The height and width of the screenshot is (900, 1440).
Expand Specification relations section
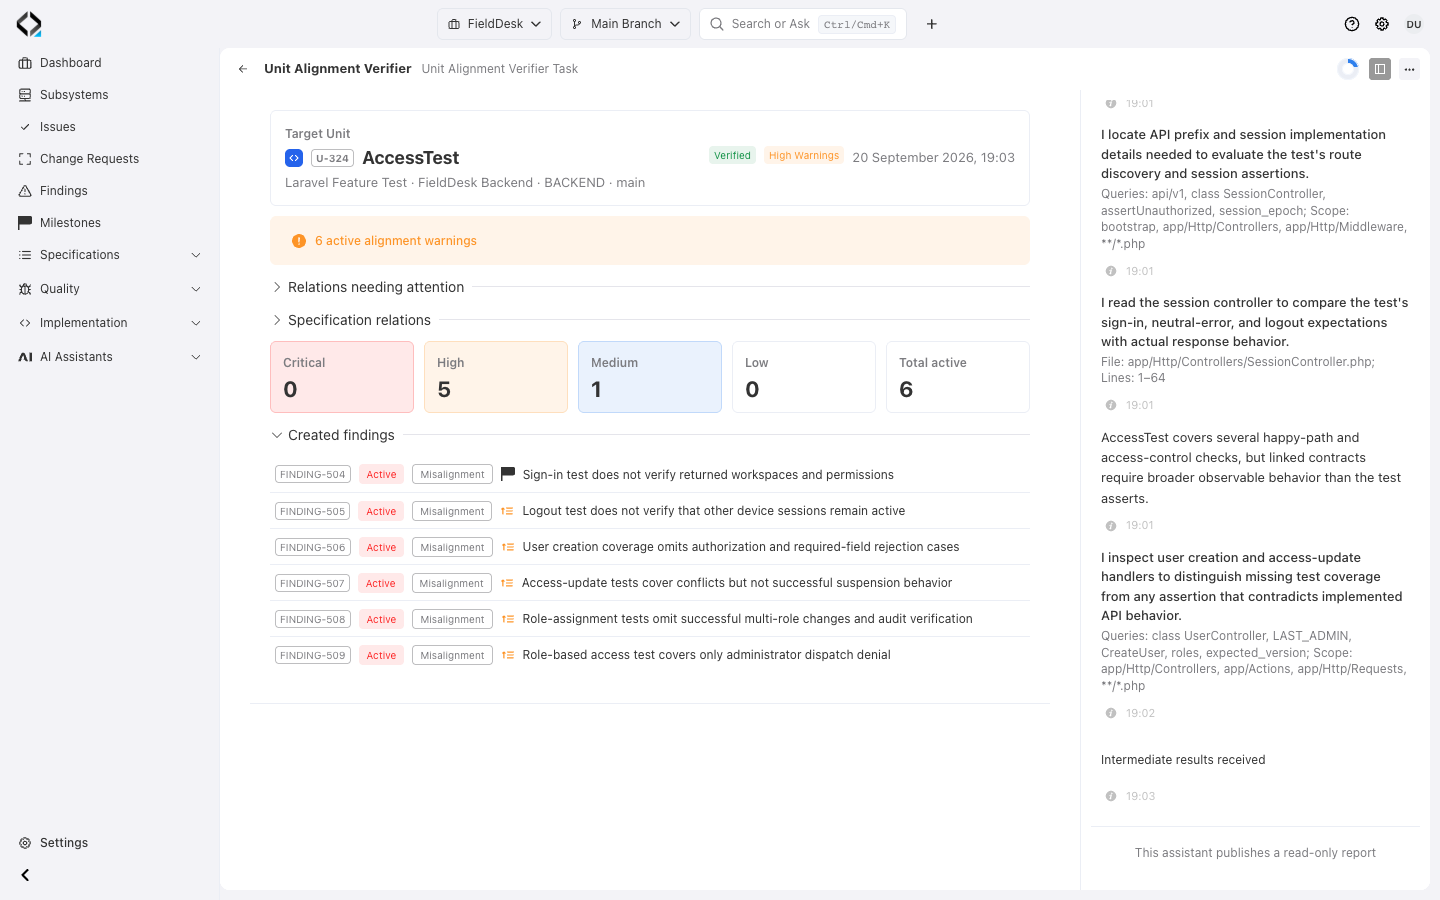point(351,320)
